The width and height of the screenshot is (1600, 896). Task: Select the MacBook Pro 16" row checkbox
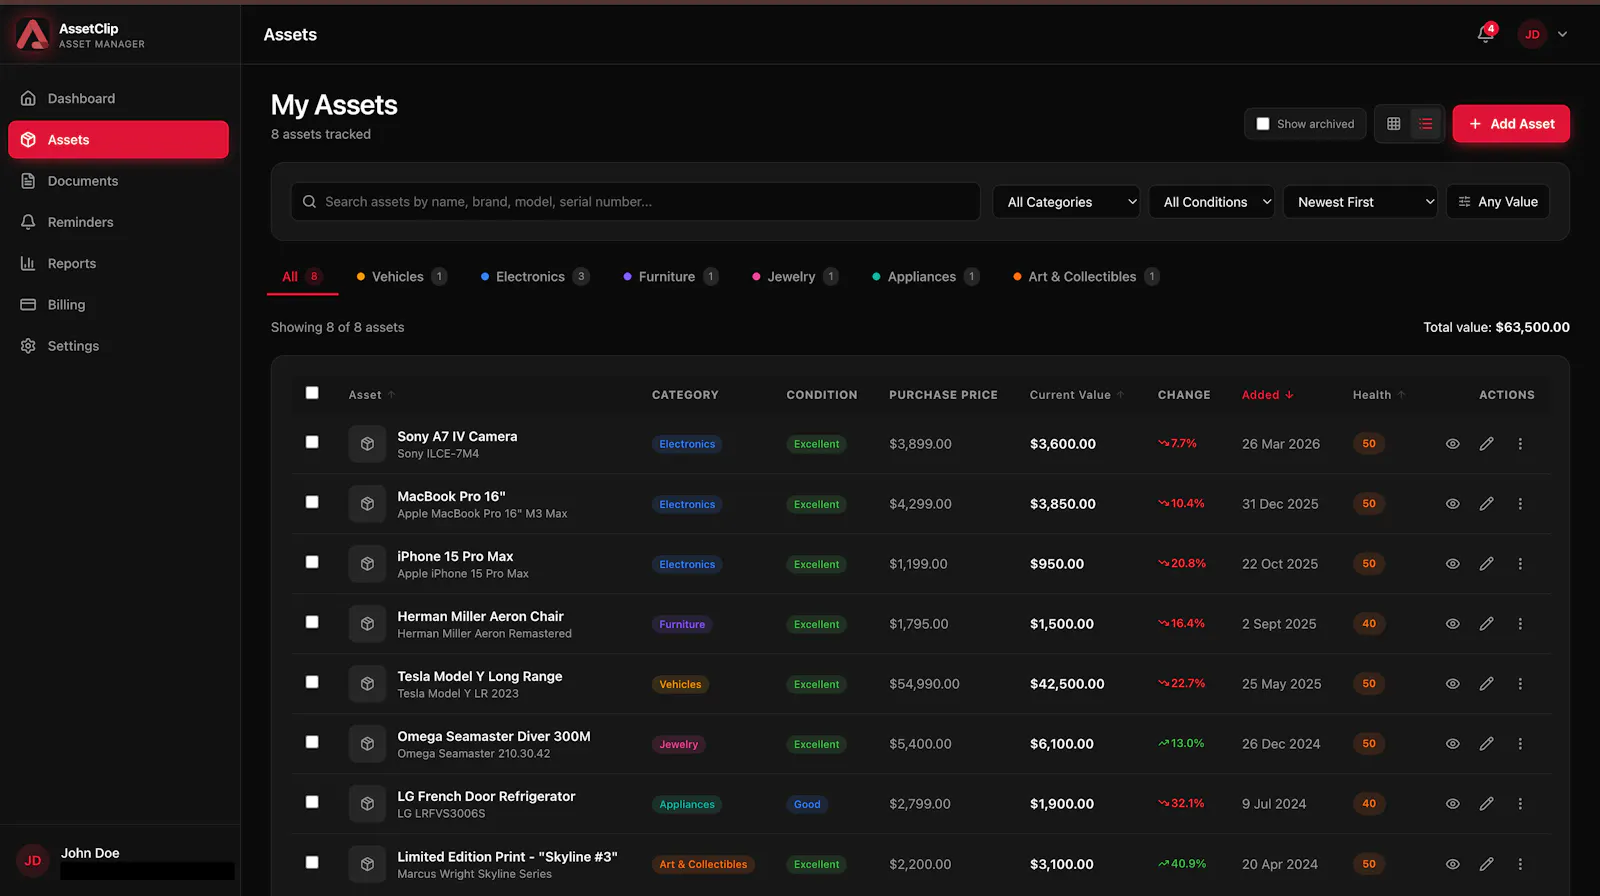[312, 502]
